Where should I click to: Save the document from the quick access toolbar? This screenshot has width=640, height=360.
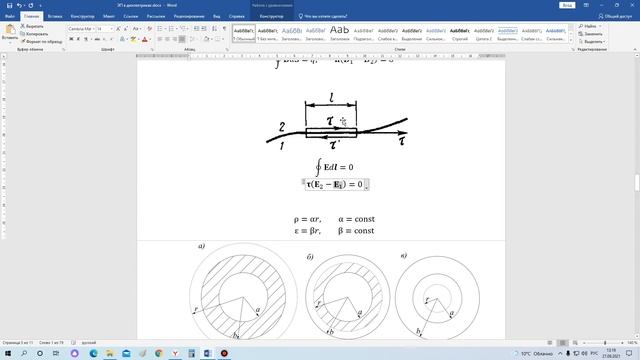click(x=9, y=5)
